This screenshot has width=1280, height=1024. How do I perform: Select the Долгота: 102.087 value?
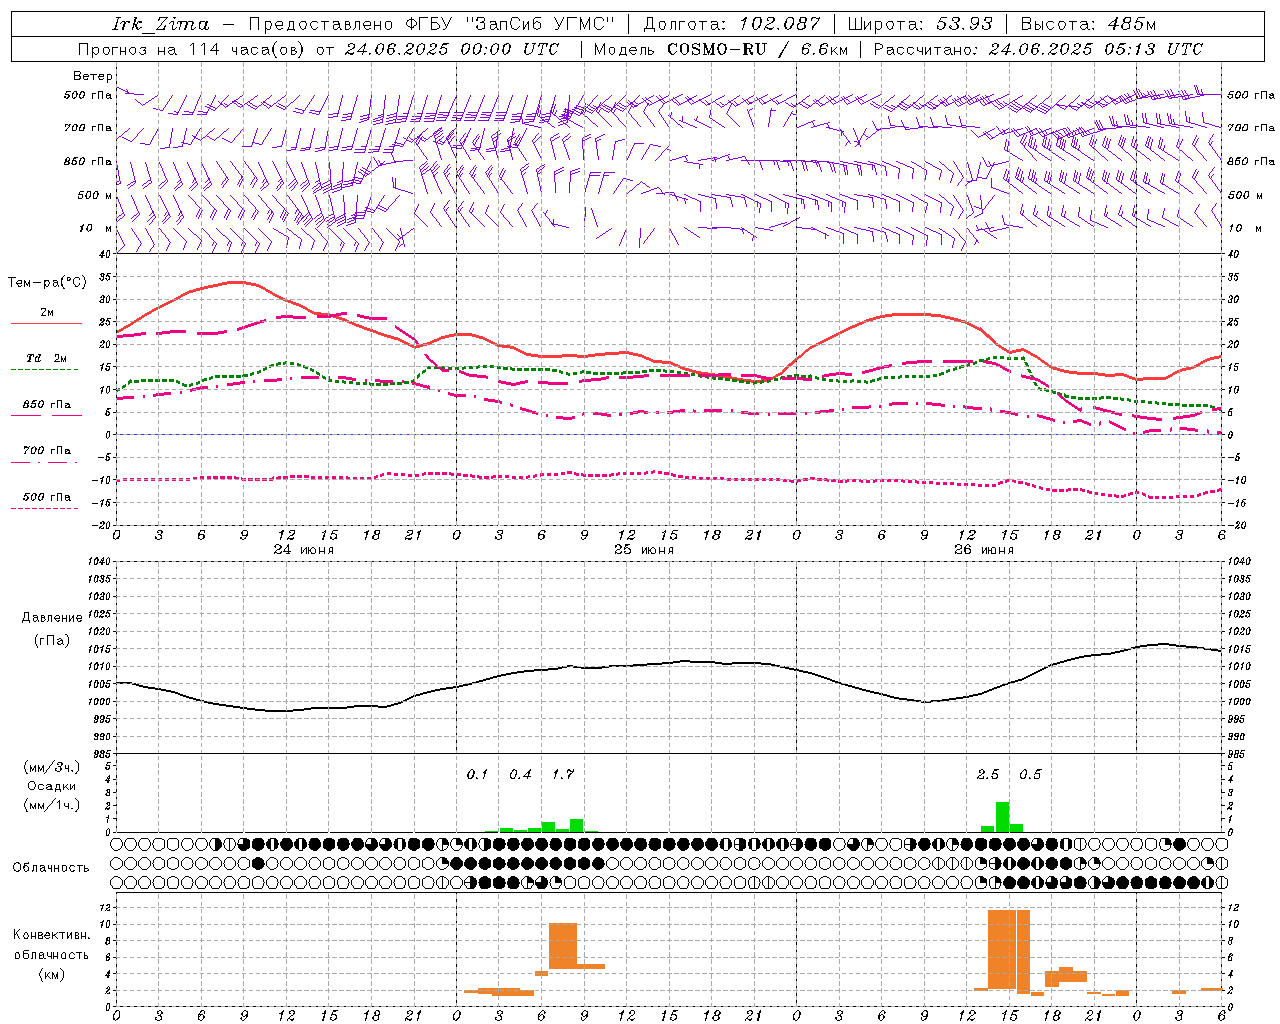tap(731, 24)
